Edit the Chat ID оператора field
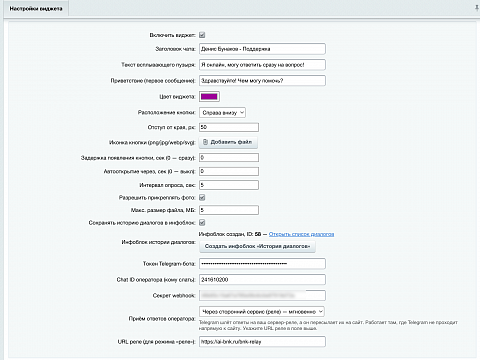The height and width of the screenshot is (360, 480). point(262,280)
